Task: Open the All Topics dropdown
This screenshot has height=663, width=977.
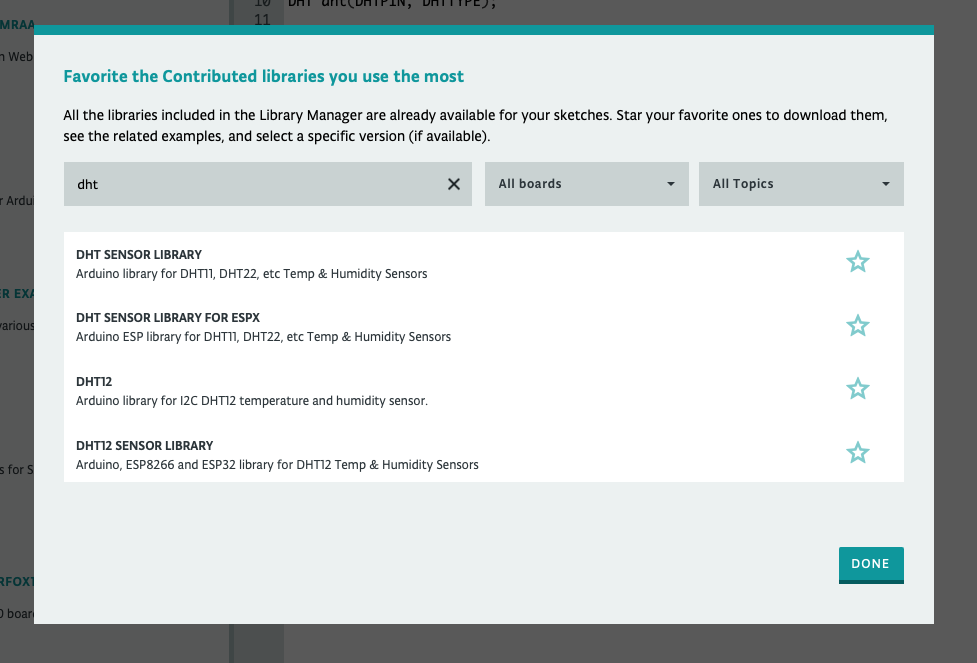Action: pos(800,184)
